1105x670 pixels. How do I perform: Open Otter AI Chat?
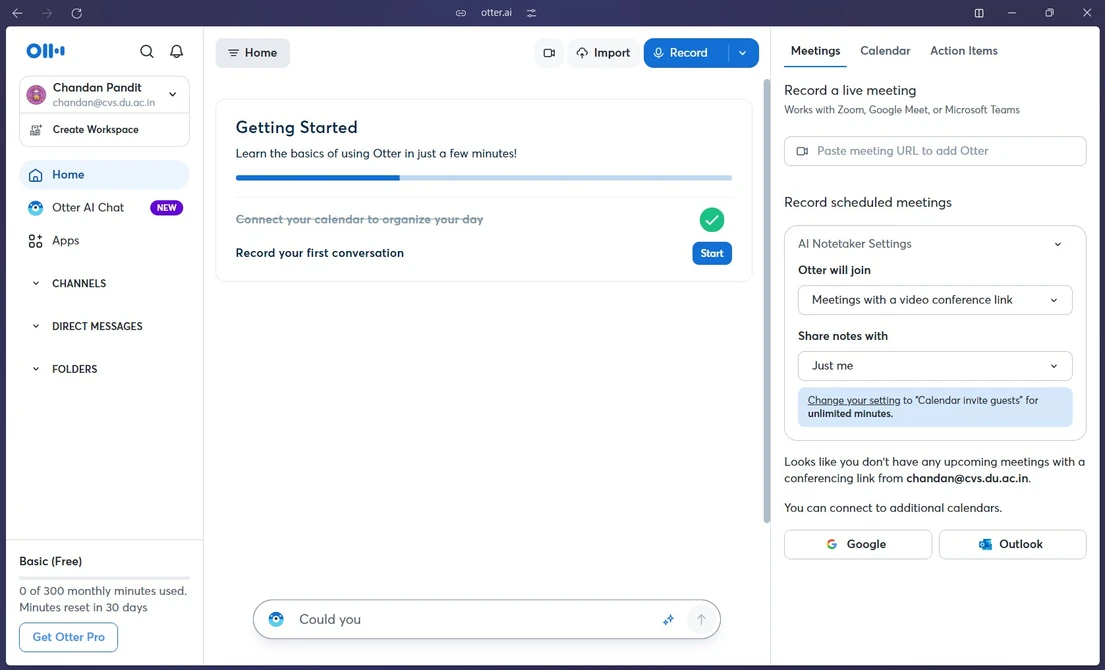[x=87, y=208]
